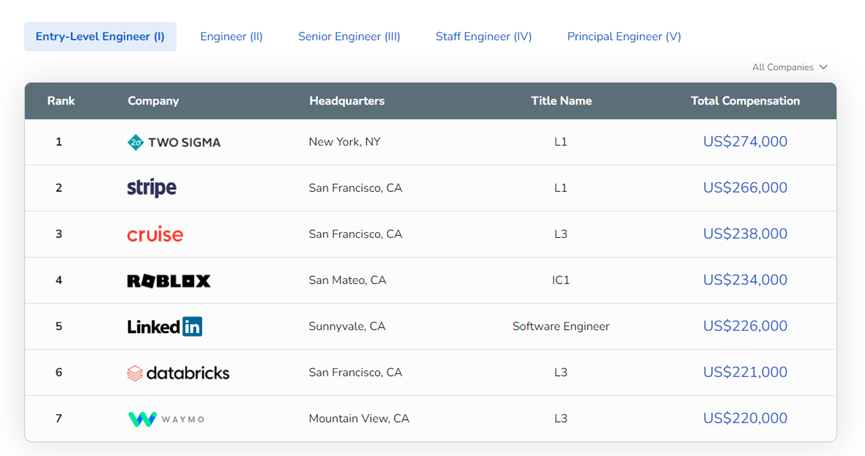This screenshot has height=456, width=865.
Task: Click the LinkedIn logo
Action: [x=165, y=326]
